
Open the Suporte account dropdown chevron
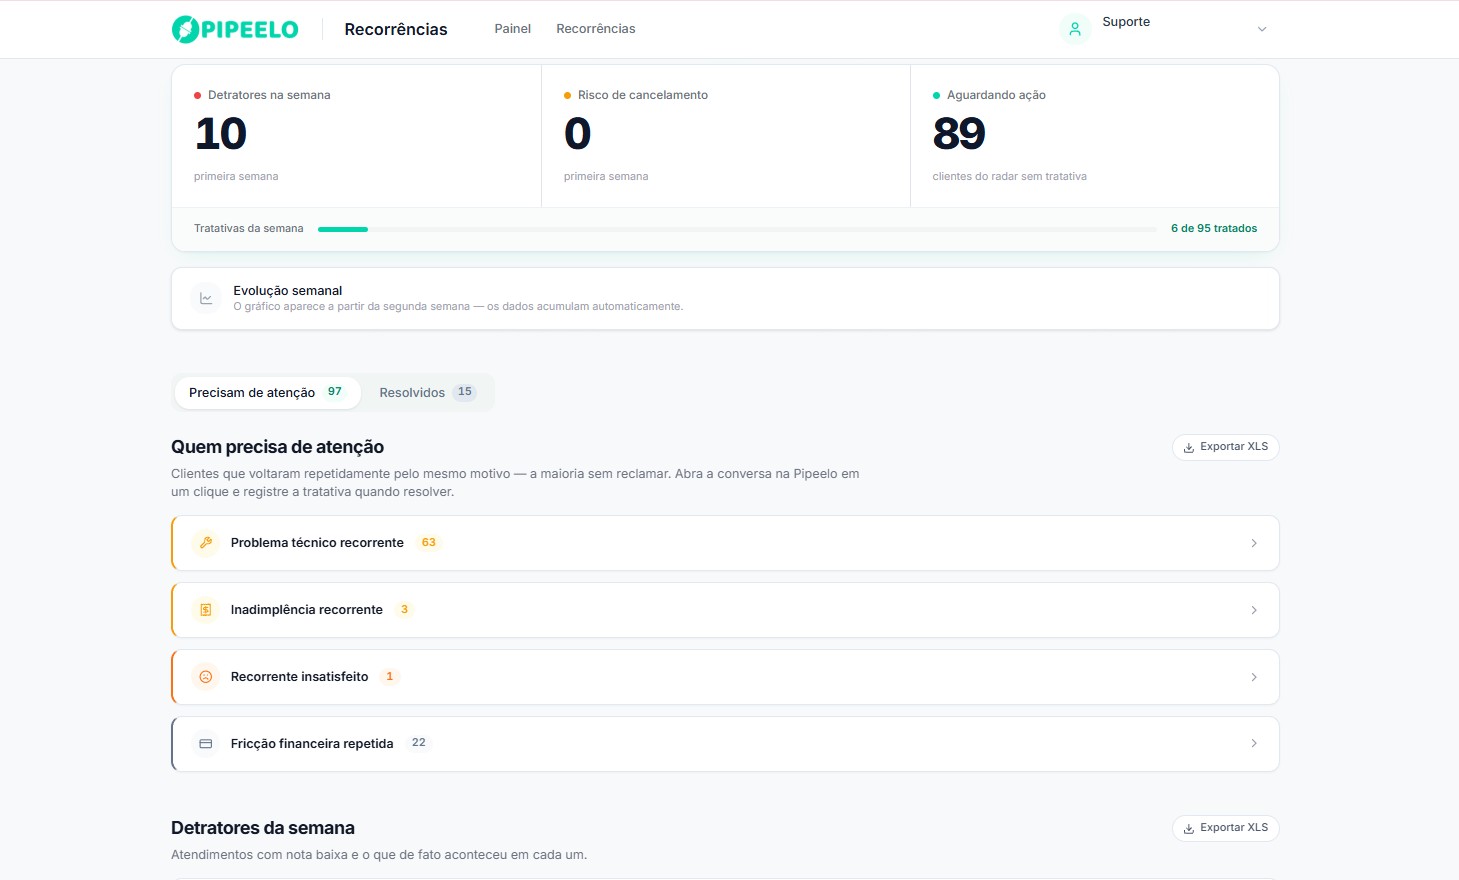pos(1262,29)
